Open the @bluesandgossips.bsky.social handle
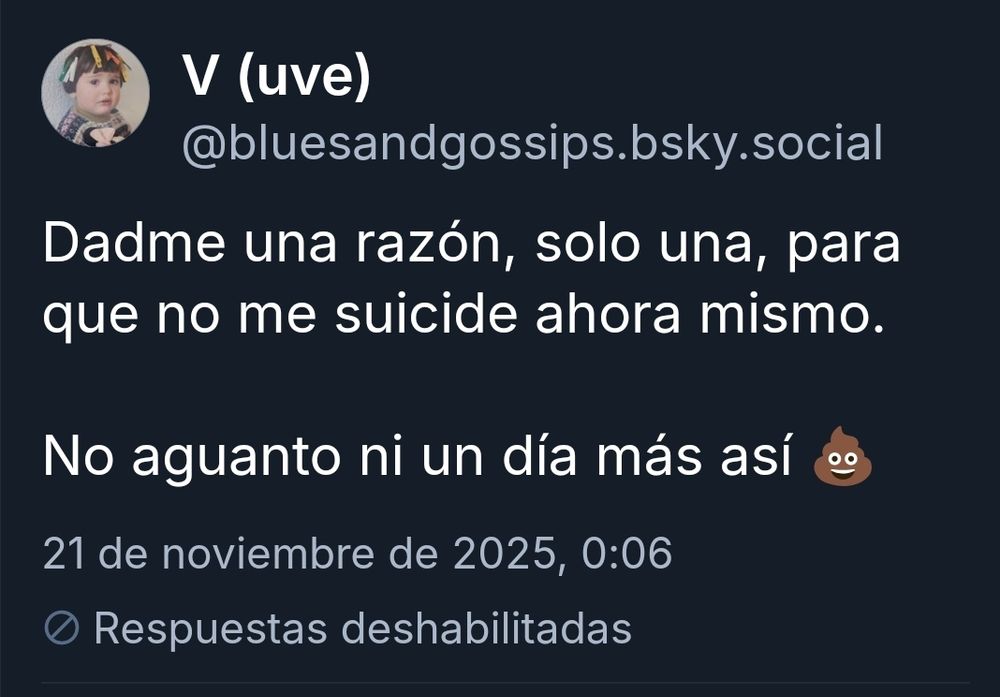 coord(533,144)
